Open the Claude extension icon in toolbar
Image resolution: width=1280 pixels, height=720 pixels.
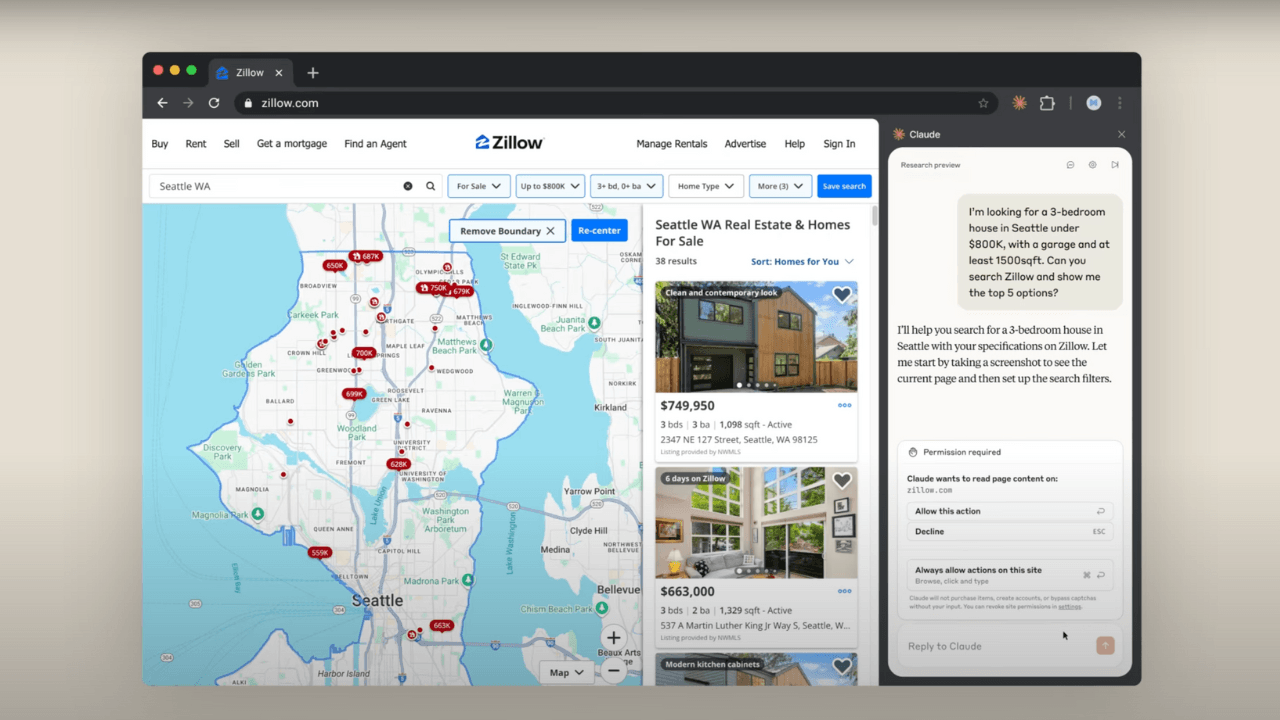pos(1019,103)
